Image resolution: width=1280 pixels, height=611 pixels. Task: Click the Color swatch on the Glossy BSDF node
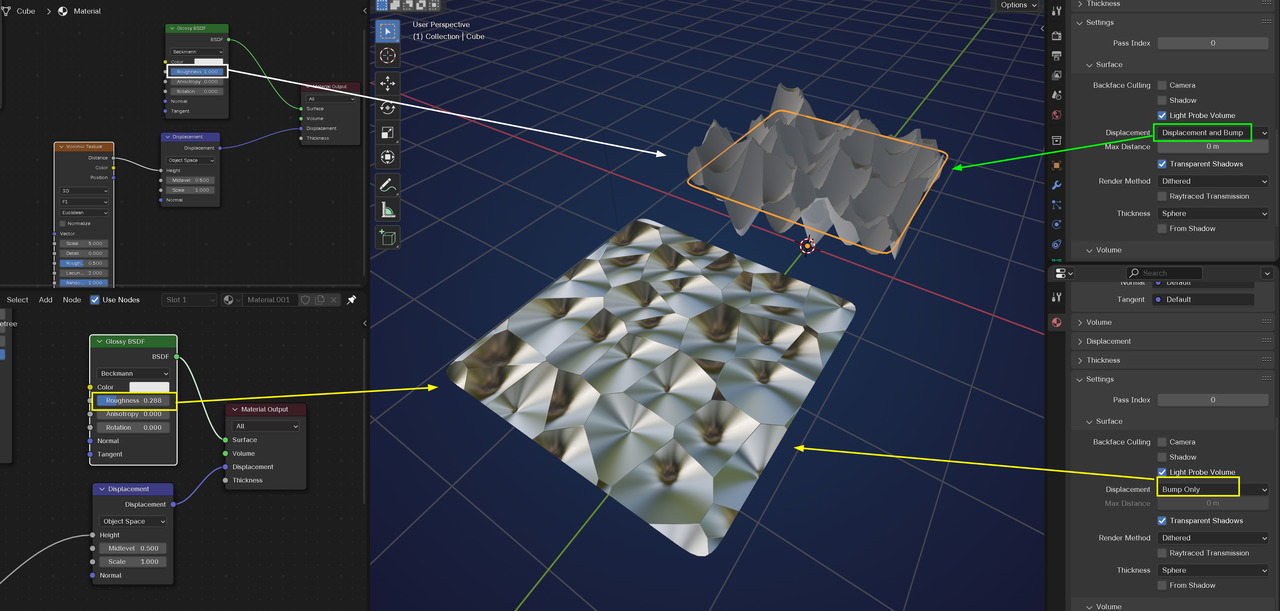click(150, 387)
